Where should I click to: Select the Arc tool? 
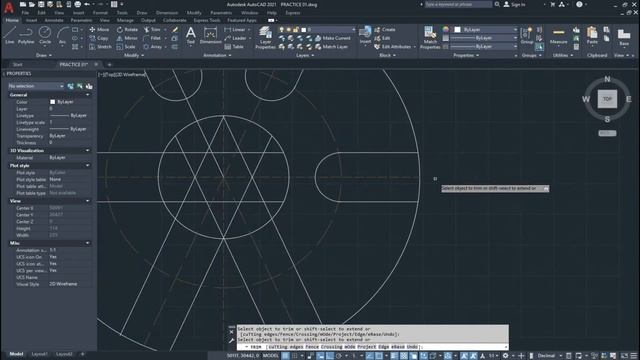click(62, 35)
